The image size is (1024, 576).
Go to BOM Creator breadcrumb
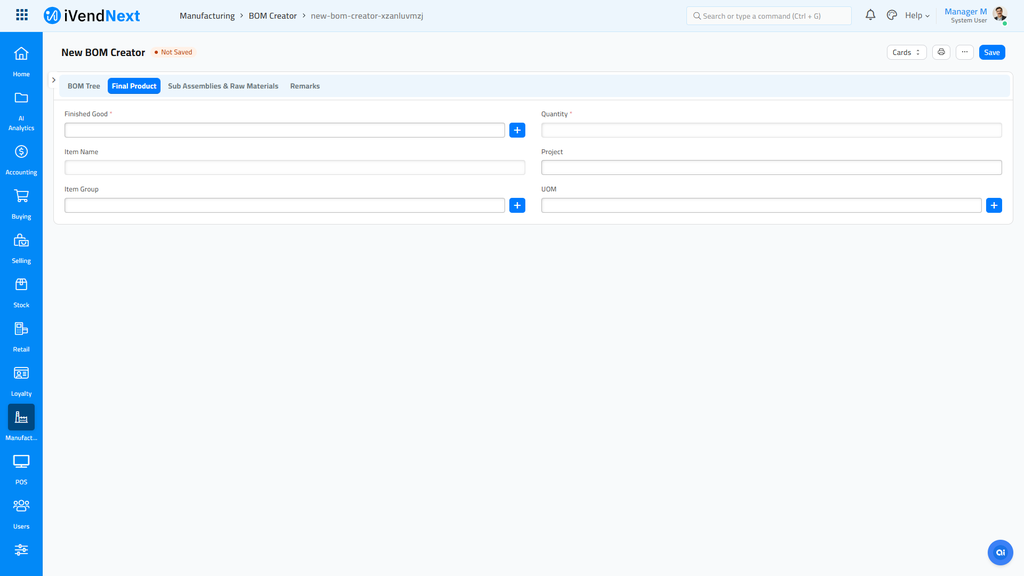coord(272,16)
